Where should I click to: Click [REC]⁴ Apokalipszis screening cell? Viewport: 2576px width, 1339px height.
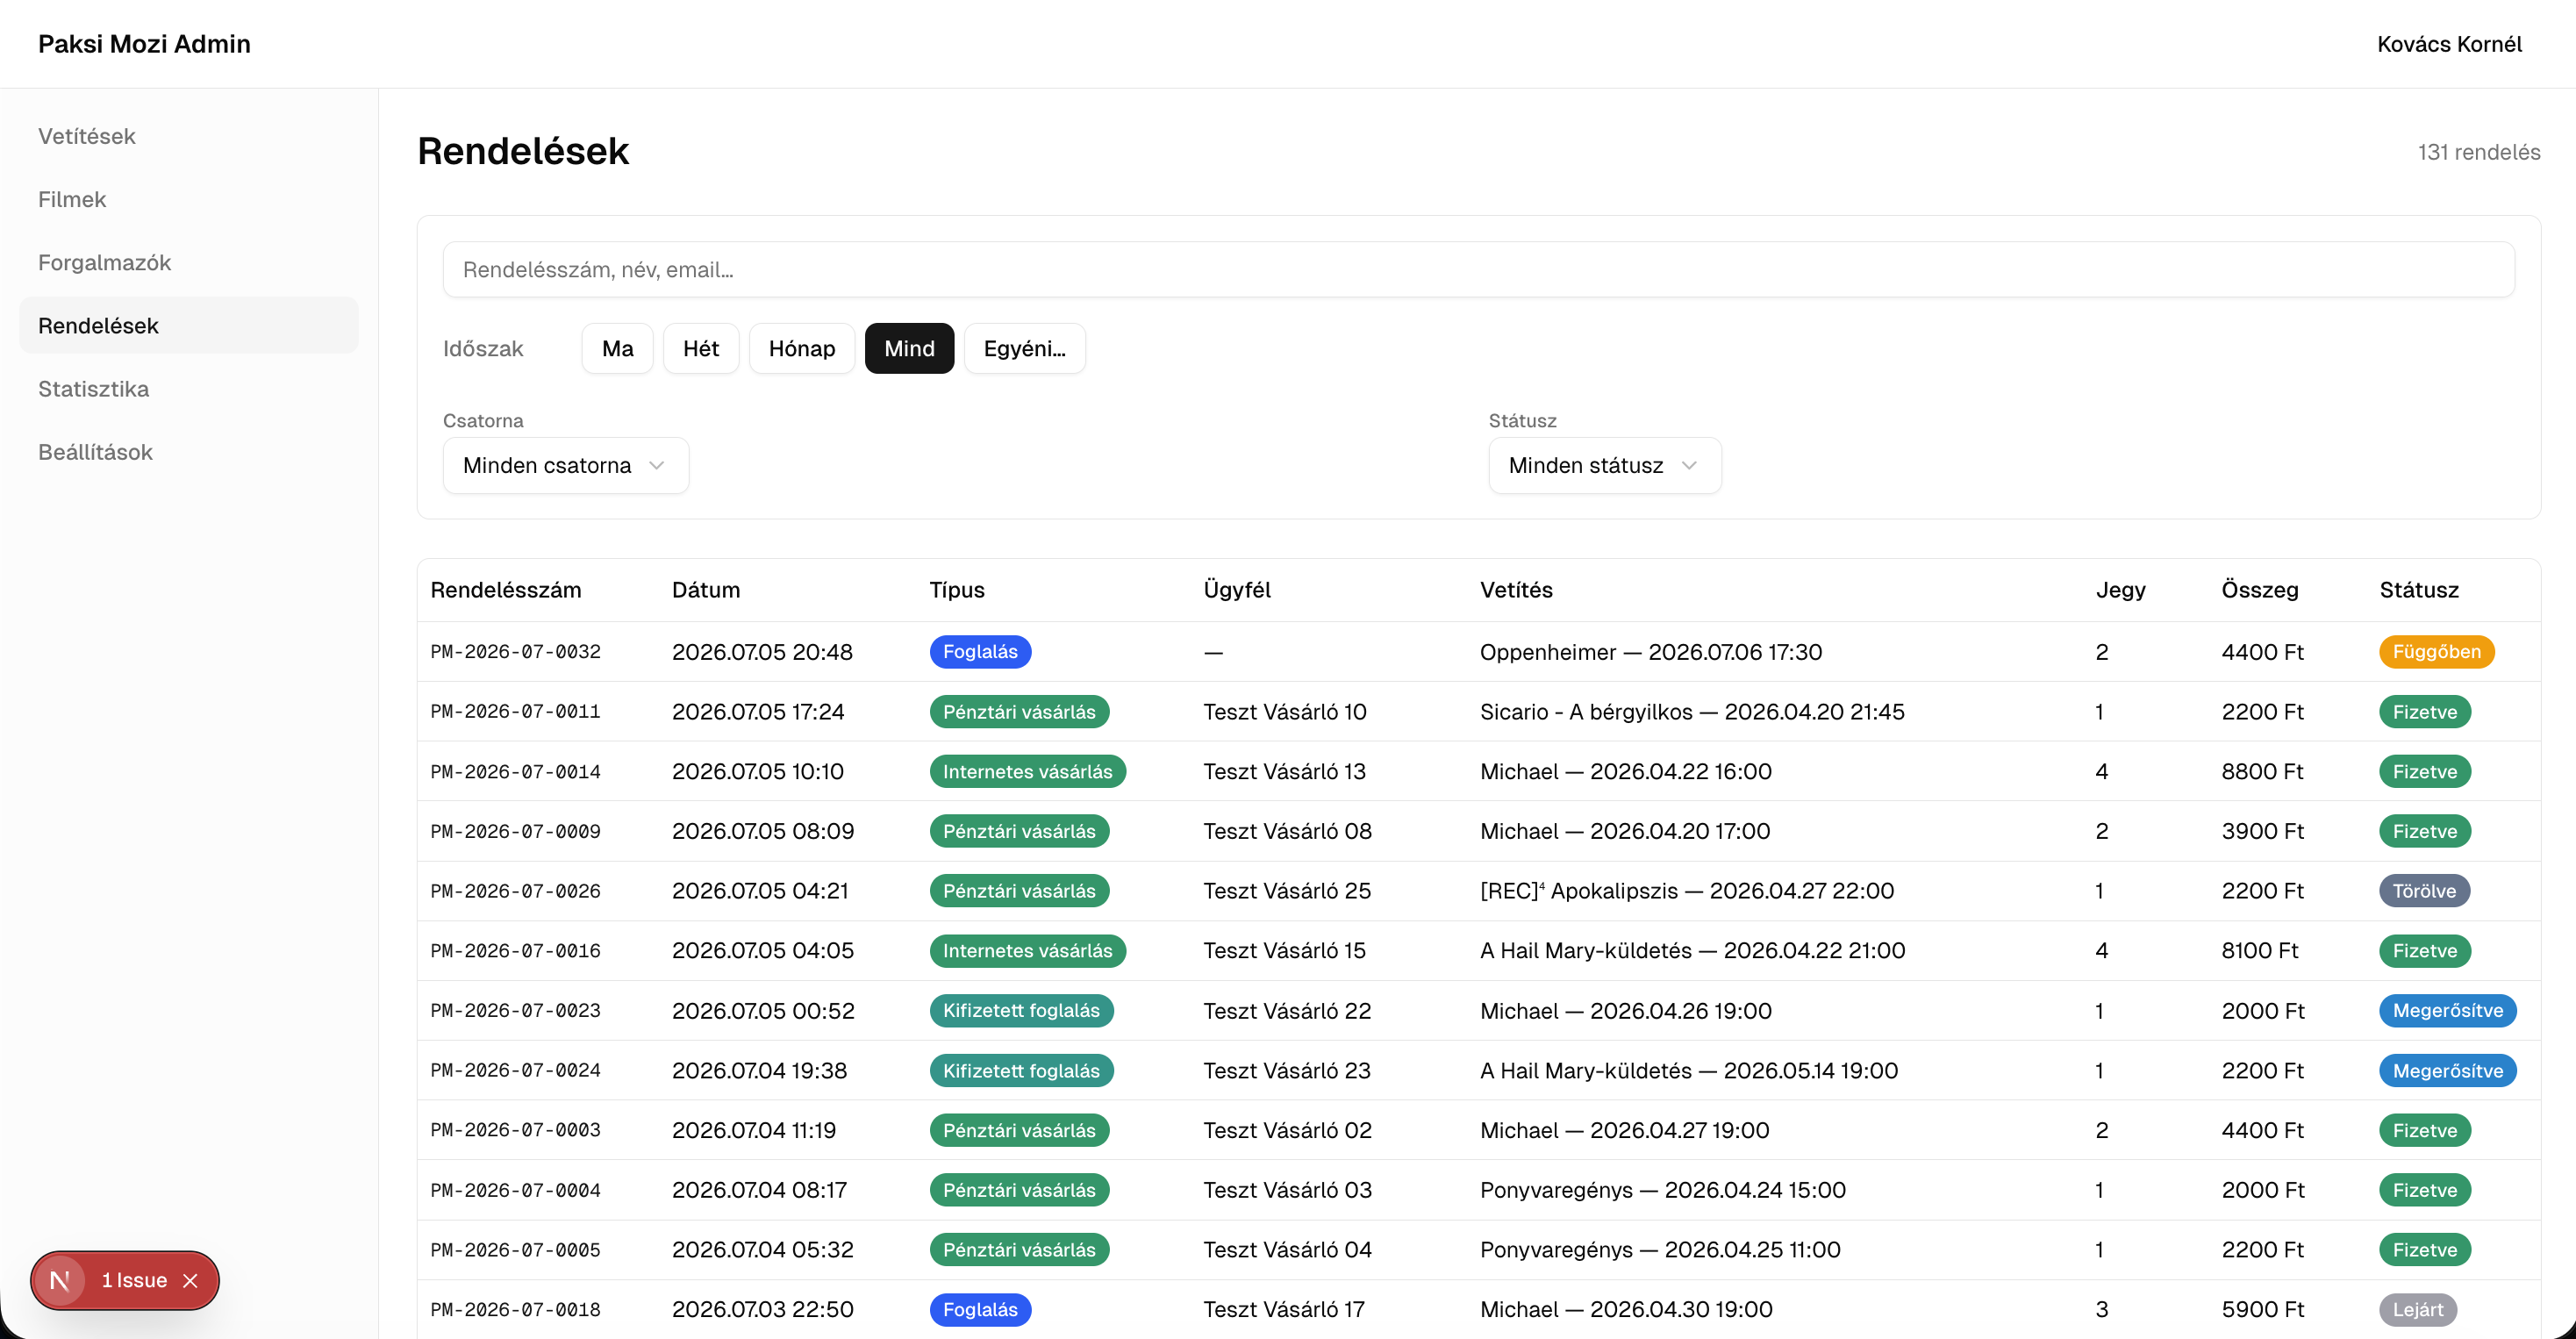click(1686, 891)
